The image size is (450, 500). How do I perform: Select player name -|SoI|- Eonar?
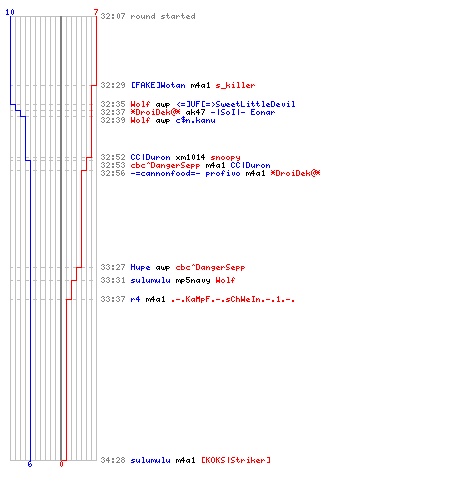[x=243, y=112]
